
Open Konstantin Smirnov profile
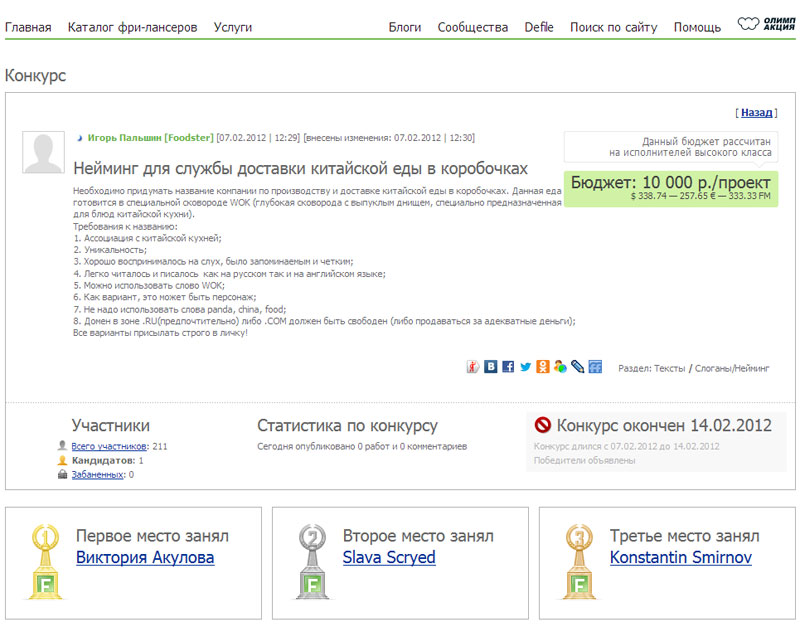tap(681, 557)
